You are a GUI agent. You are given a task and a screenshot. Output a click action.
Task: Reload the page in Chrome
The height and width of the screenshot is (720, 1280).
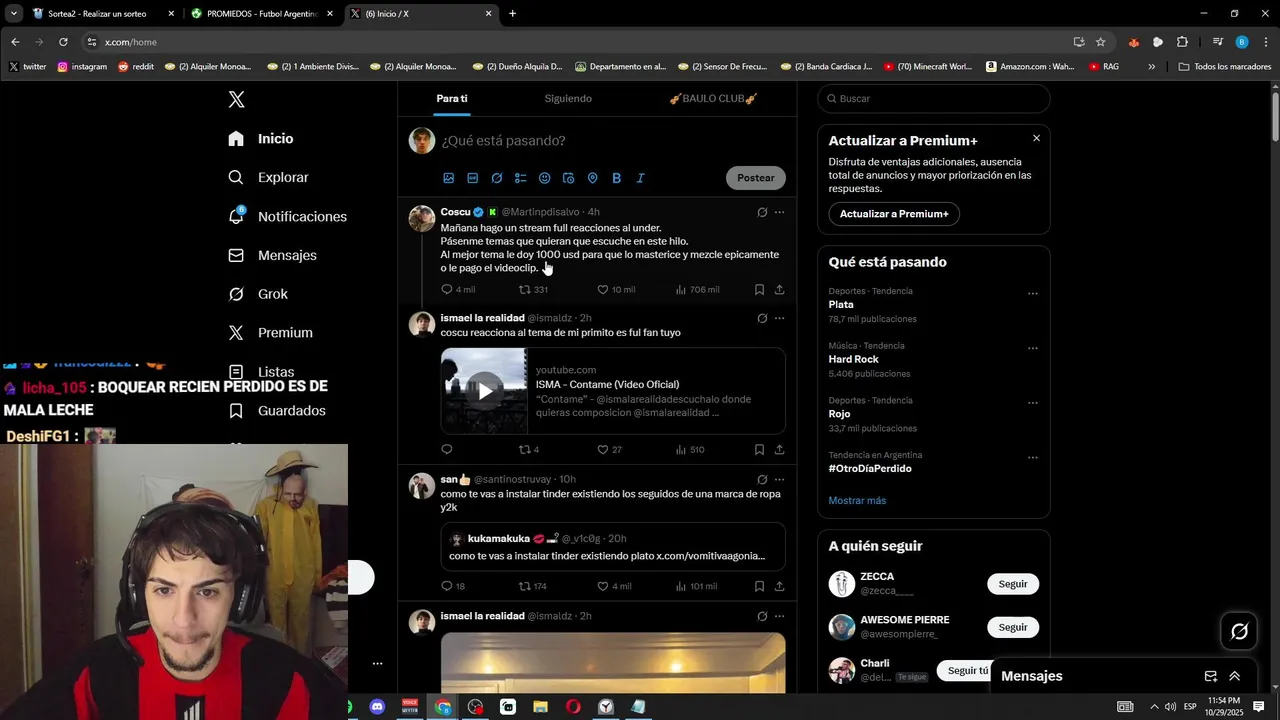click(x=63, y=42)
